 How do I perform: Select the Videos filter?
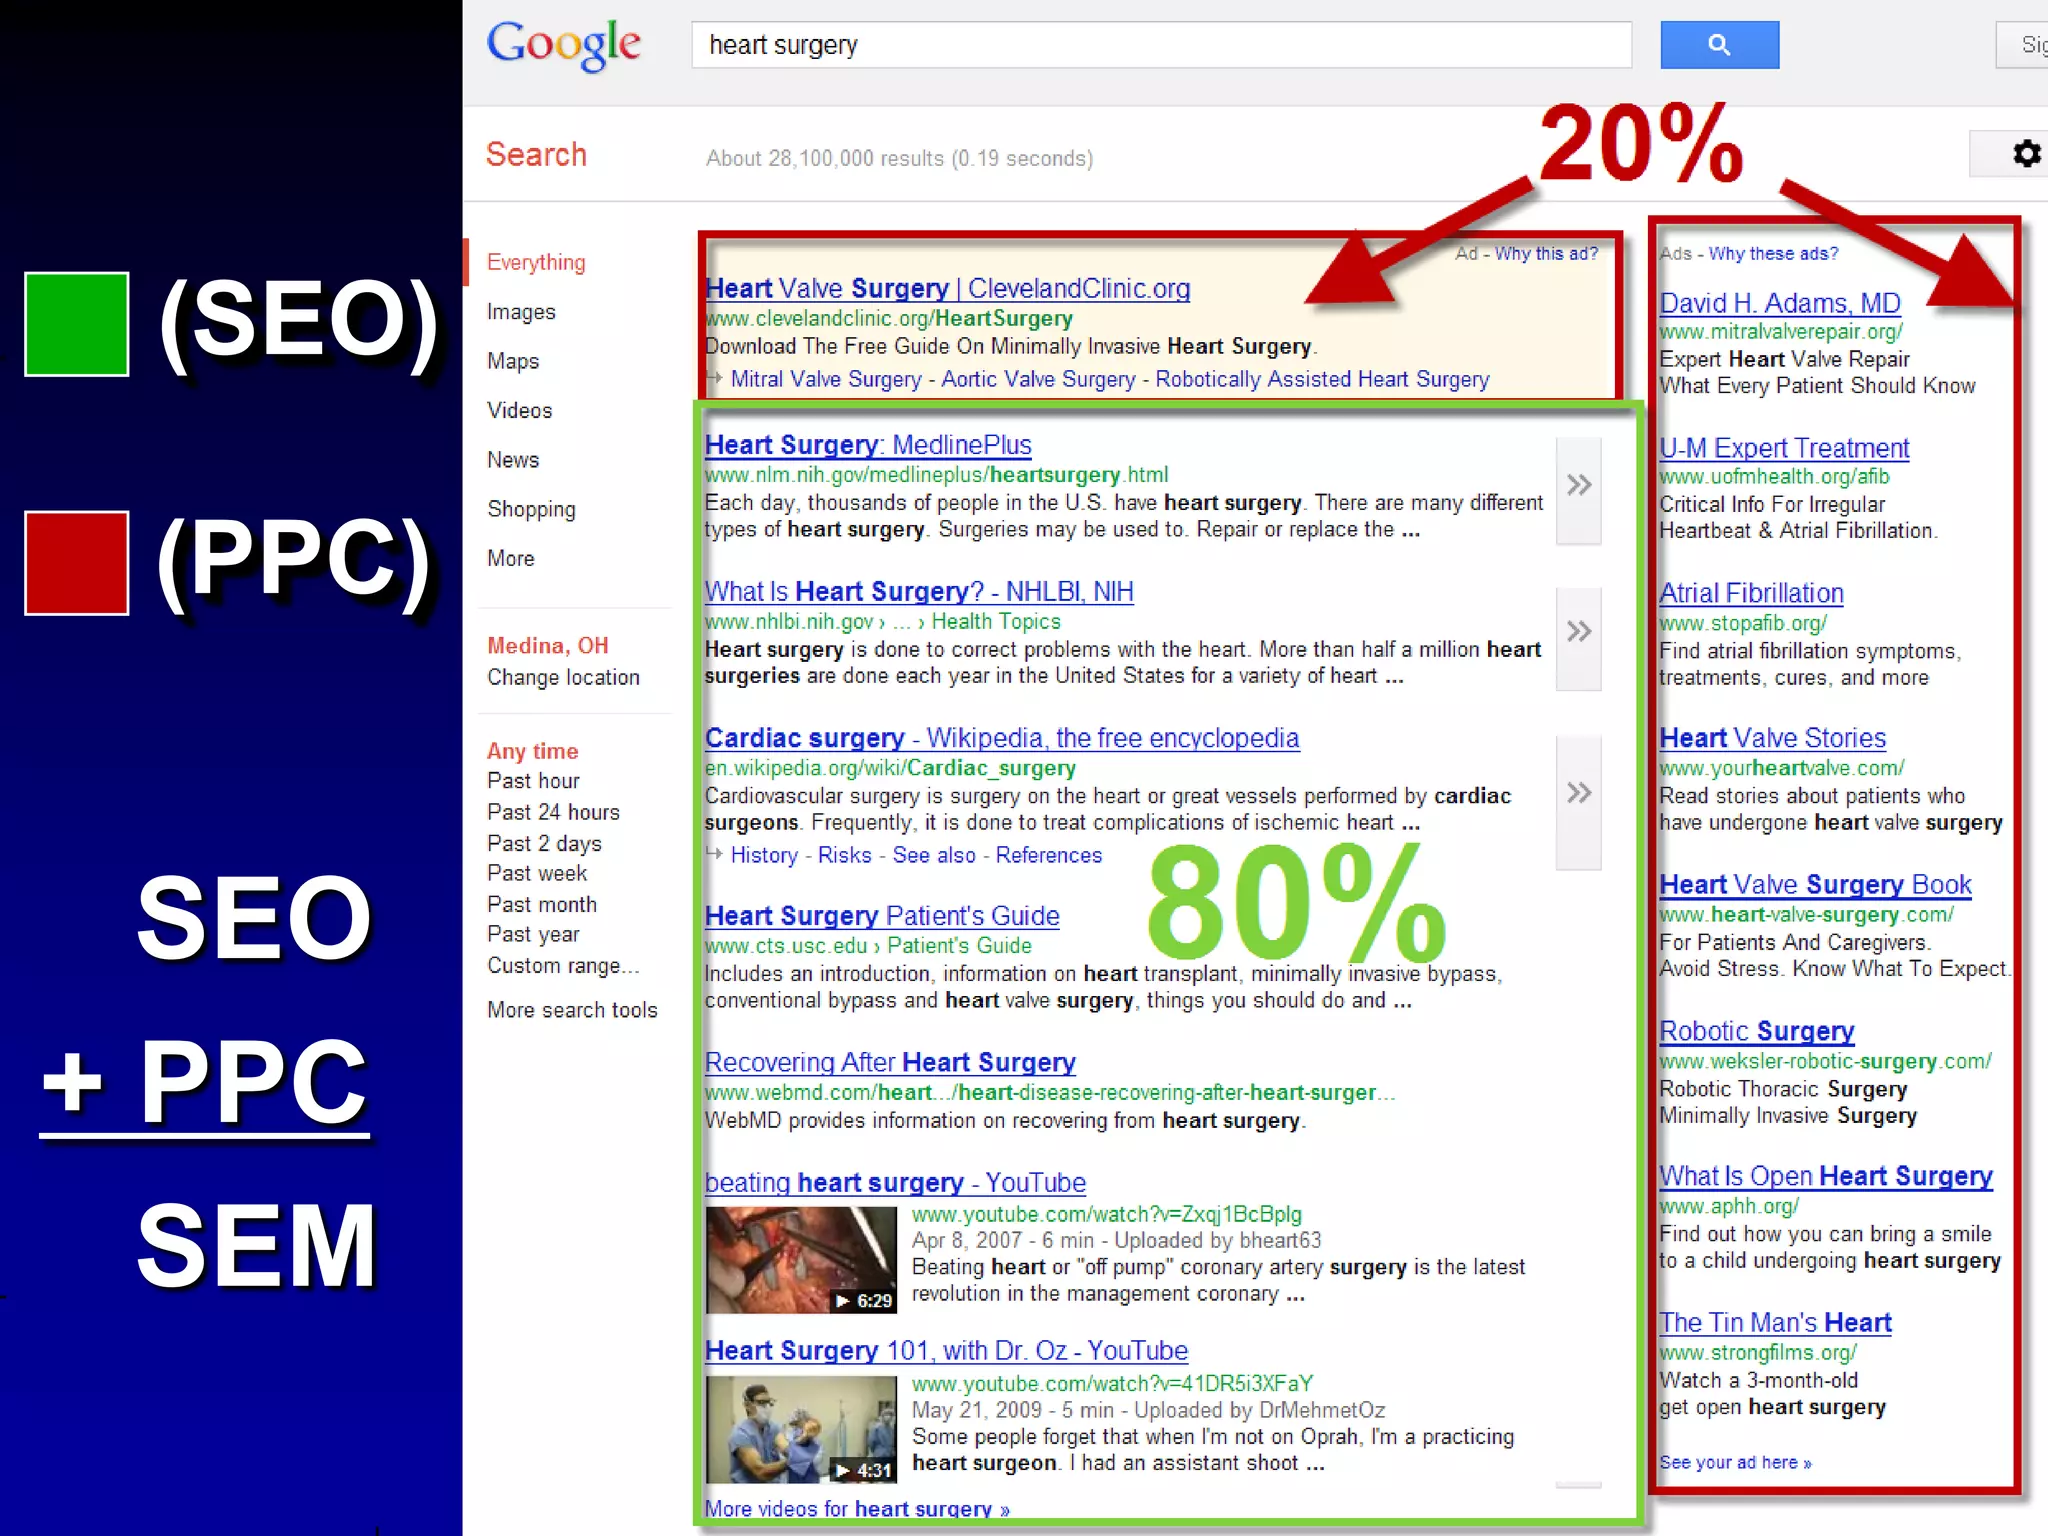(x=519, y=410)
